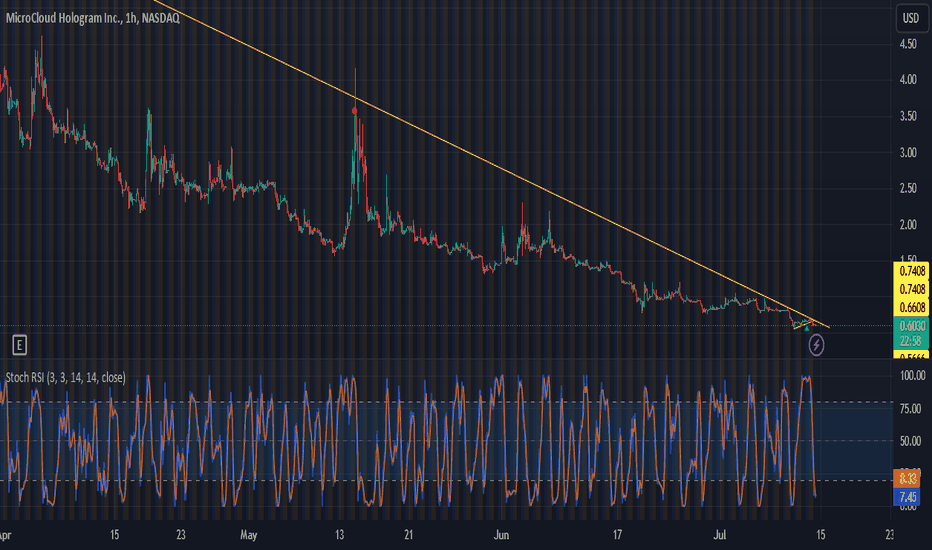The height and width of the screenshot is (550, 932).
Task: Click the Jun label on the time axis
Action: pos(501,535)
